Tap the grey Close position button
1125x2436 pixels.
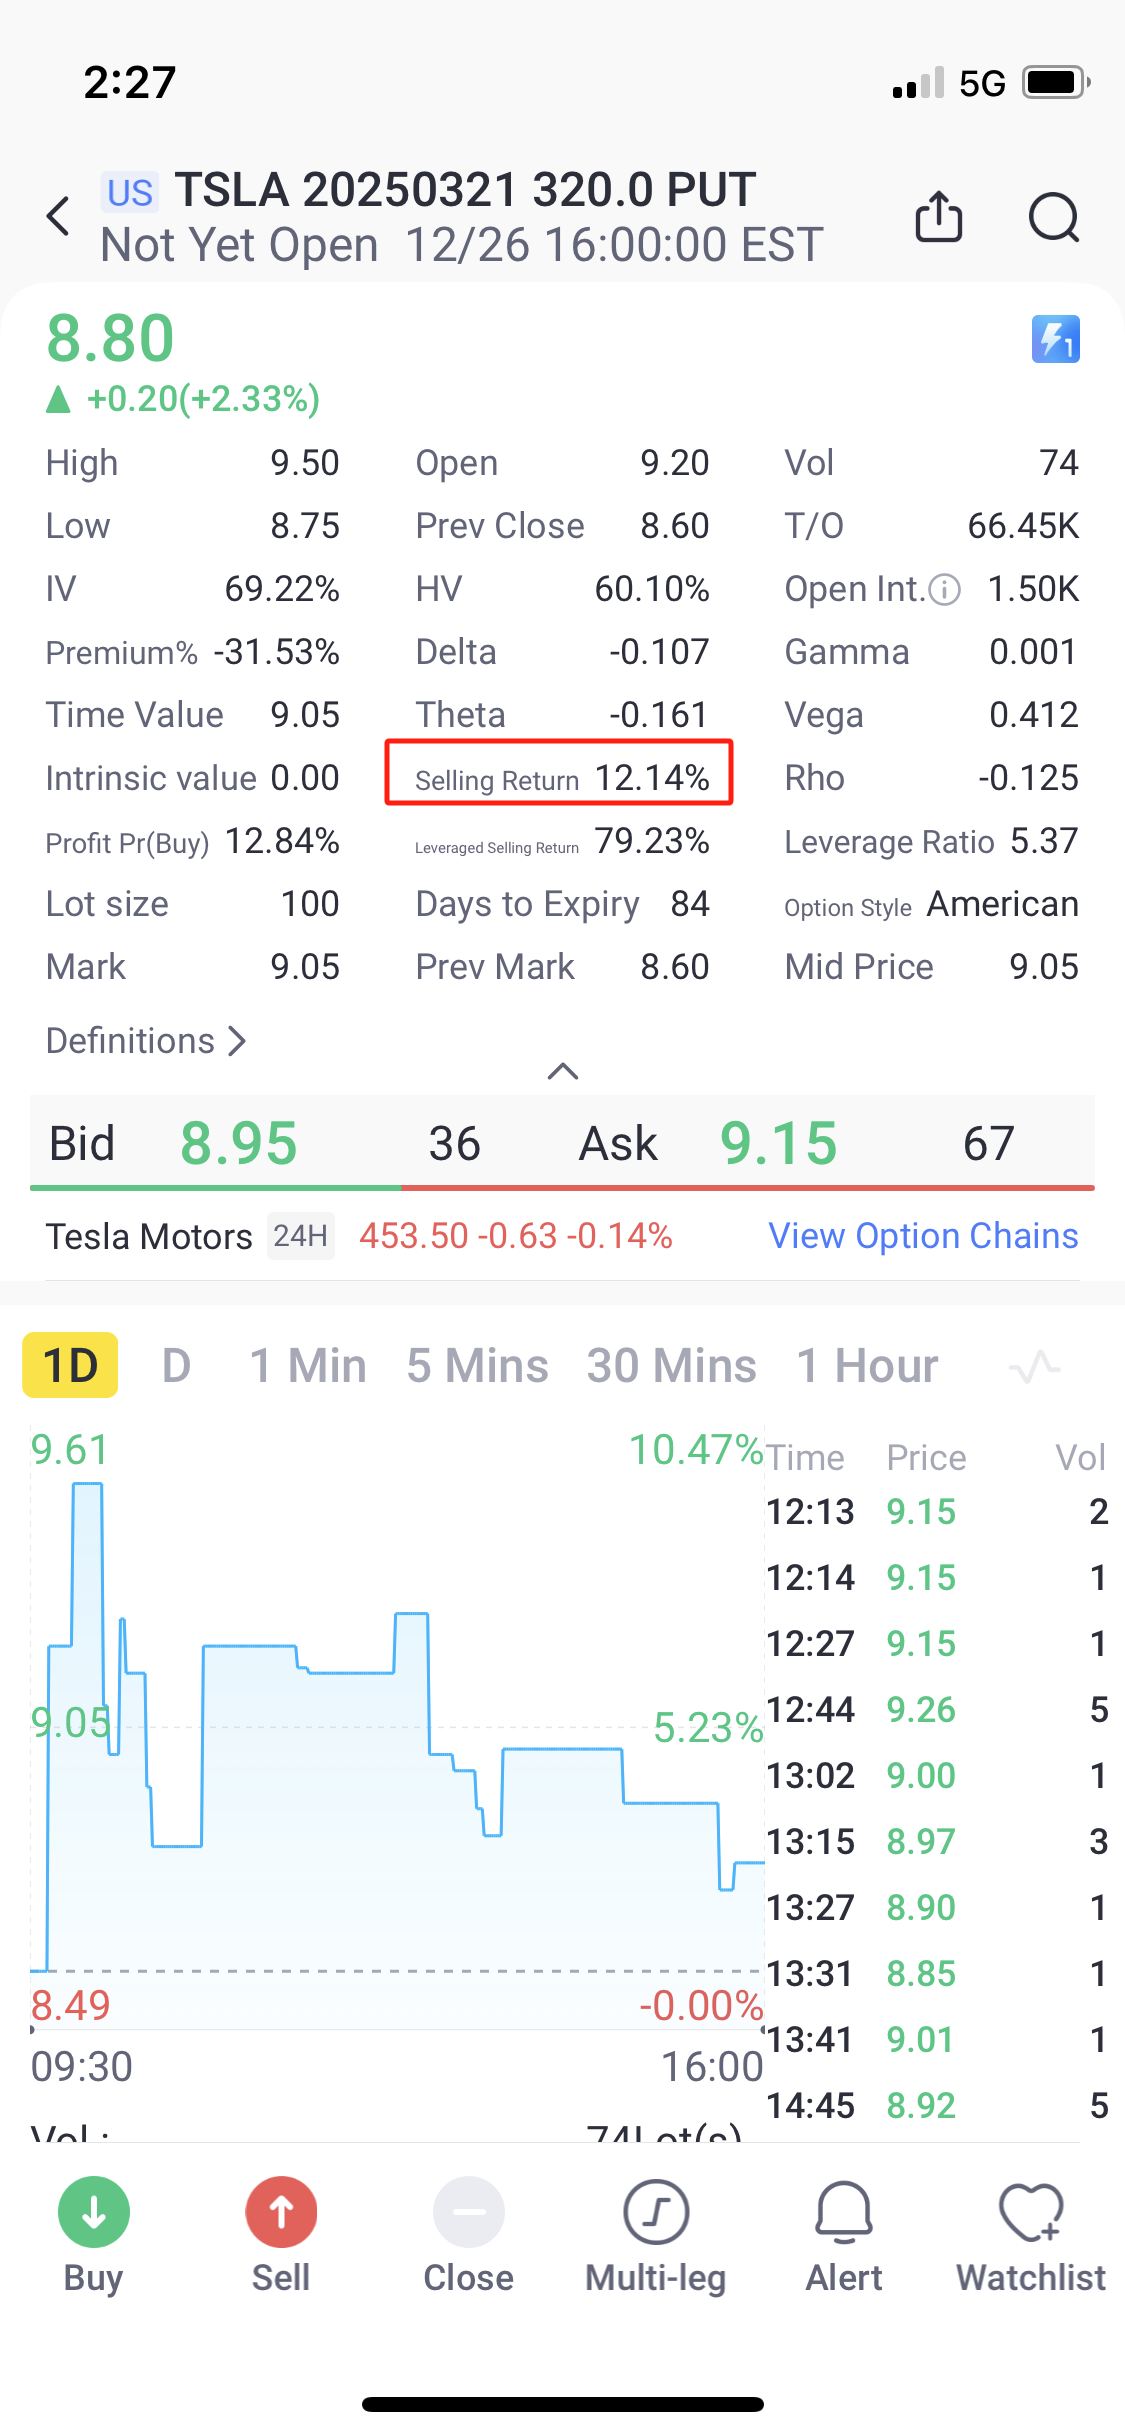(468, 2212)
